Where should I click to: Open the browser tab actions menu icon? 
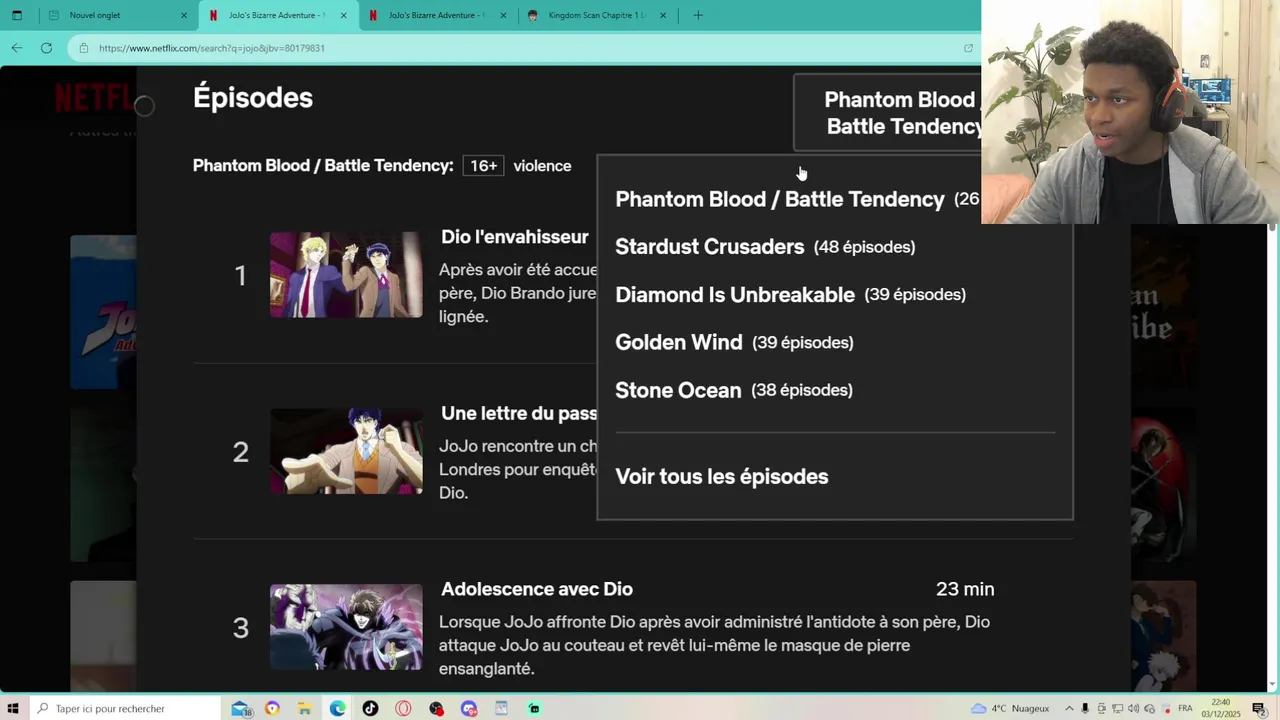click(16, 15)
